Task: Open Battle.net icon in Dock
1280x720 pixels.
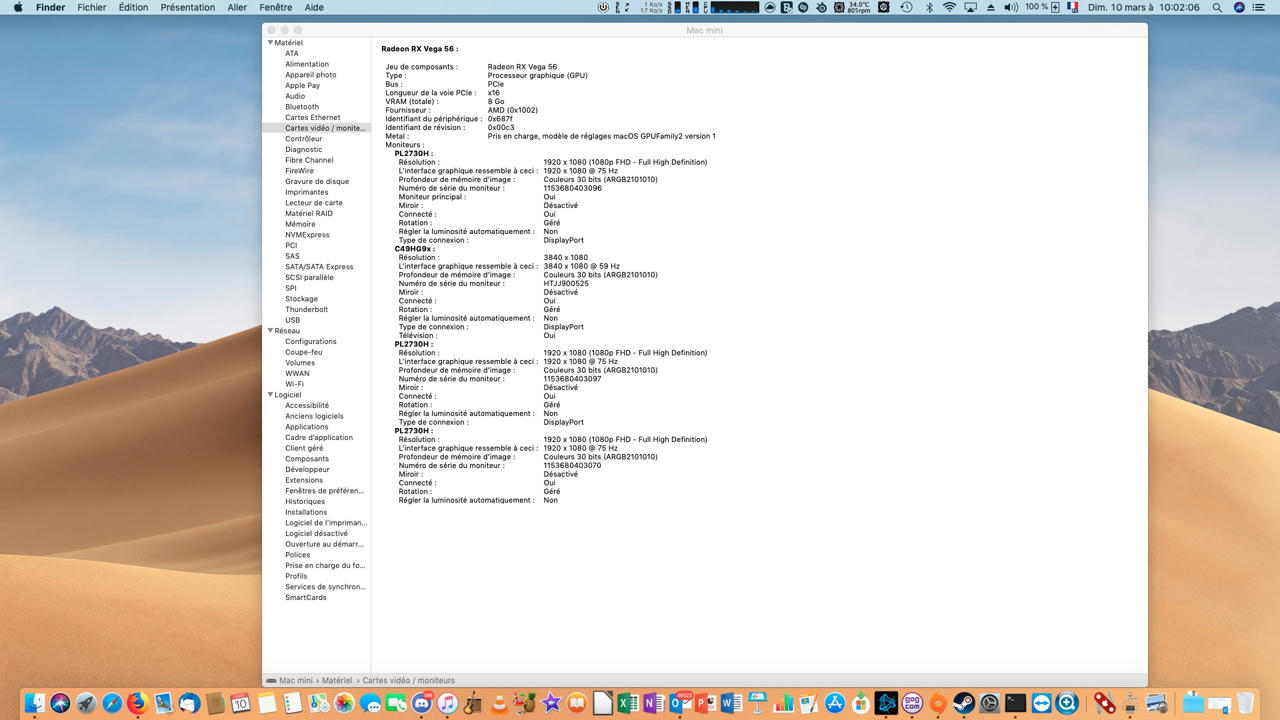Action: pos(886,703)
